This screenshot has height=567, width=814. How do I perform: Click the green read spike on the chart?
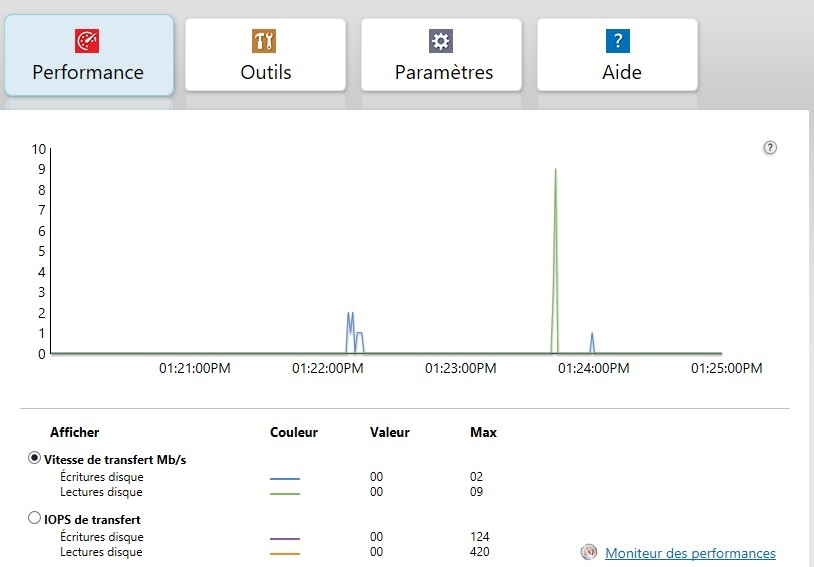pos(555,260)
